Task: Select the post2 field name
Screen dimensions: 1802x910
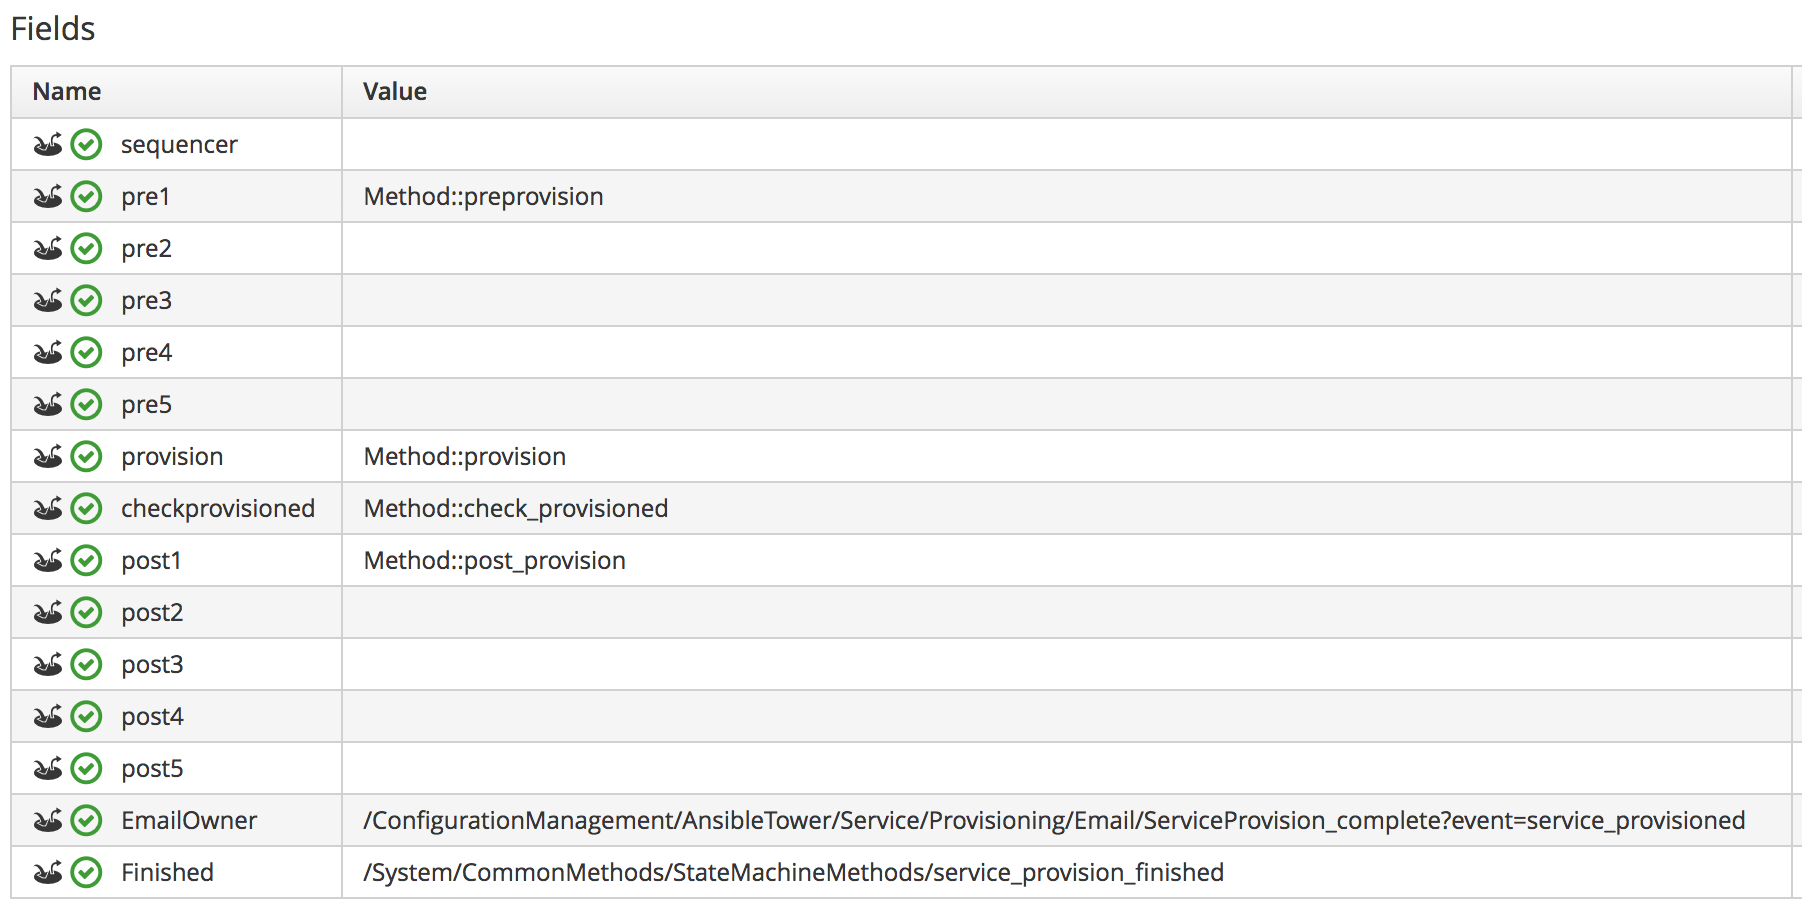Action: tap(152, 613)
